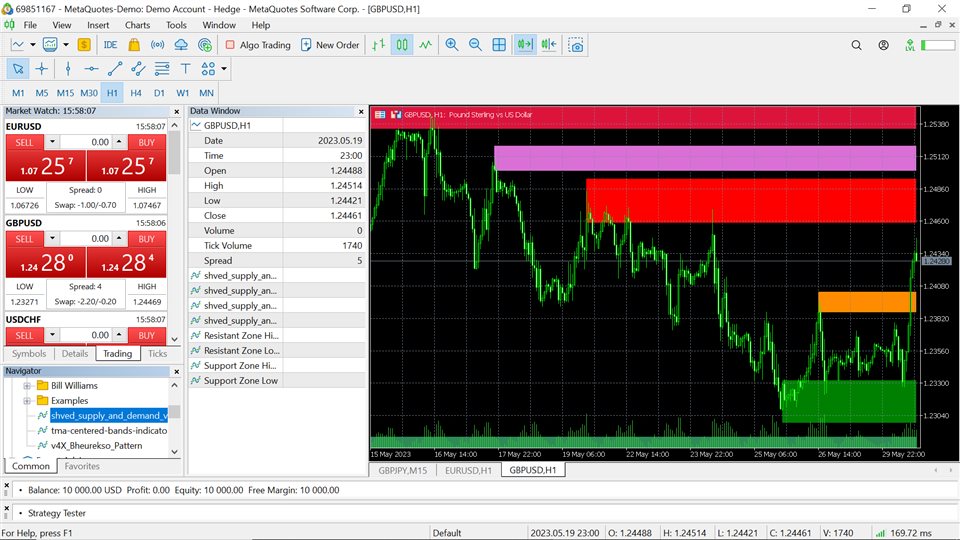The image size is (960, 540).
Task: Toggle Algo Trading button
Action: point(258,45)
